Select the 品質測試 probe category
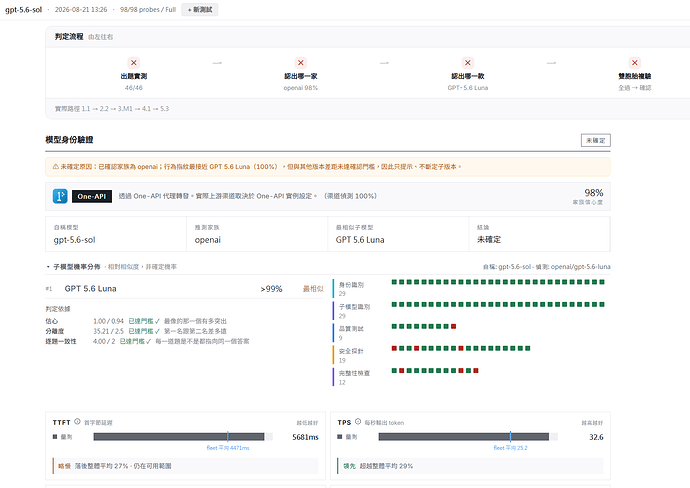Image resolution: width=690 pixels, height=488 pixels. 351,333
